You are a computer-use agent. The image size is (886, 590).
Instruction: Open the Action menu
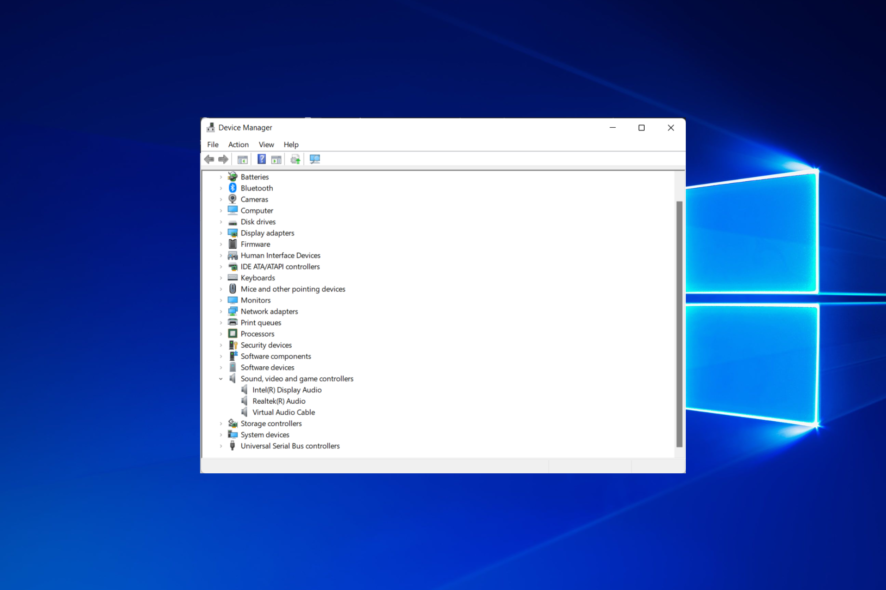pyautogui.click(x=238, y=145)
